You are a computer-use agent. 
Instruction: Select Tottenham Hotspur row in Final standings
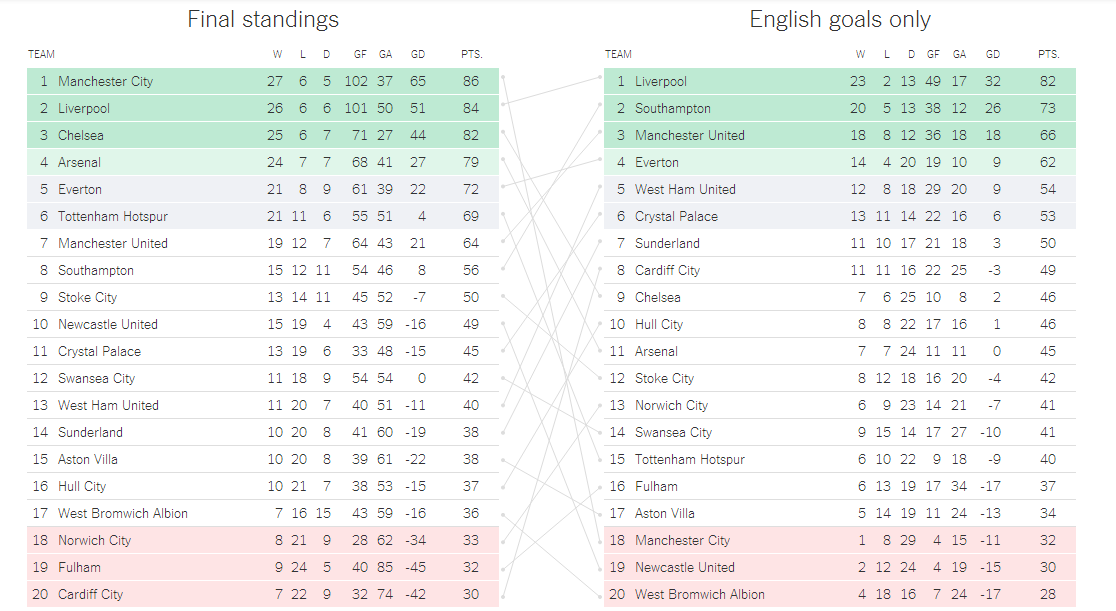click(x=263, y=216)
